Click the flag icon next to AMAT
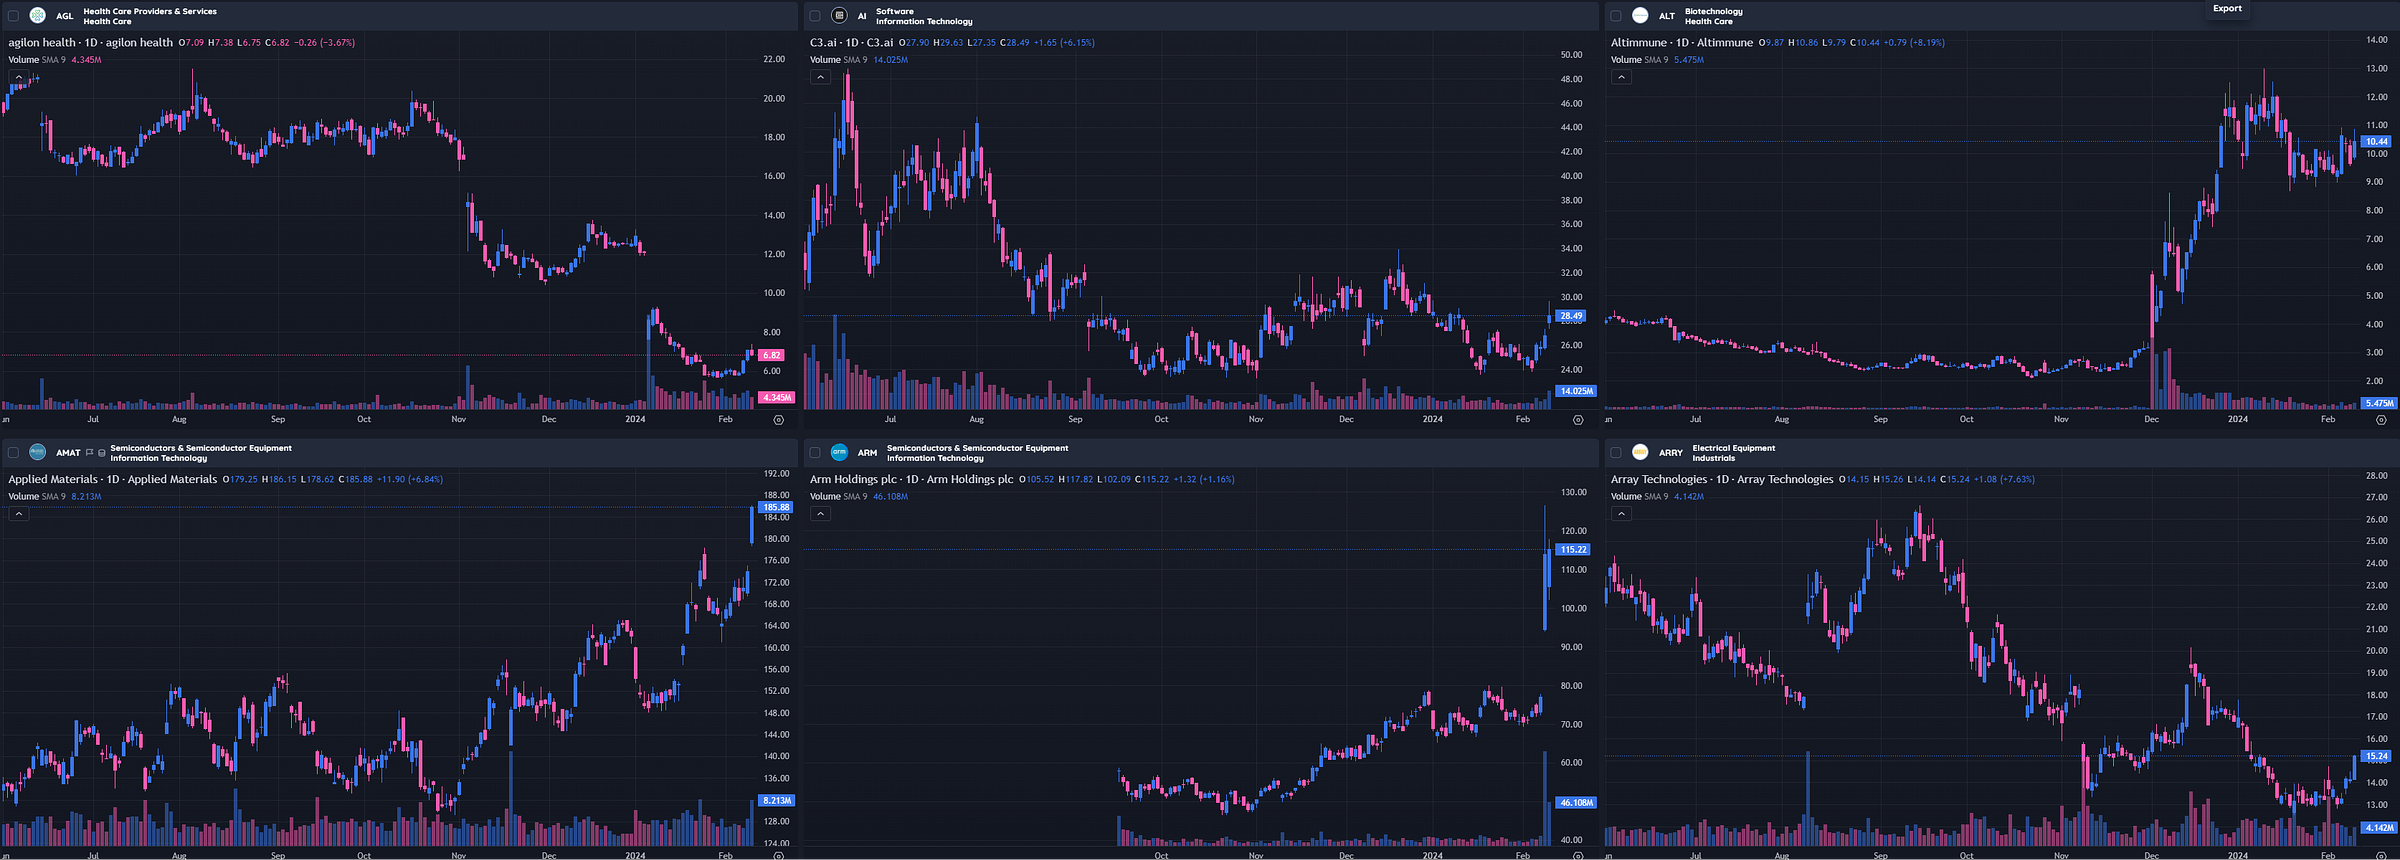The width and height of the screenshot is (2400, 860). 90,453
